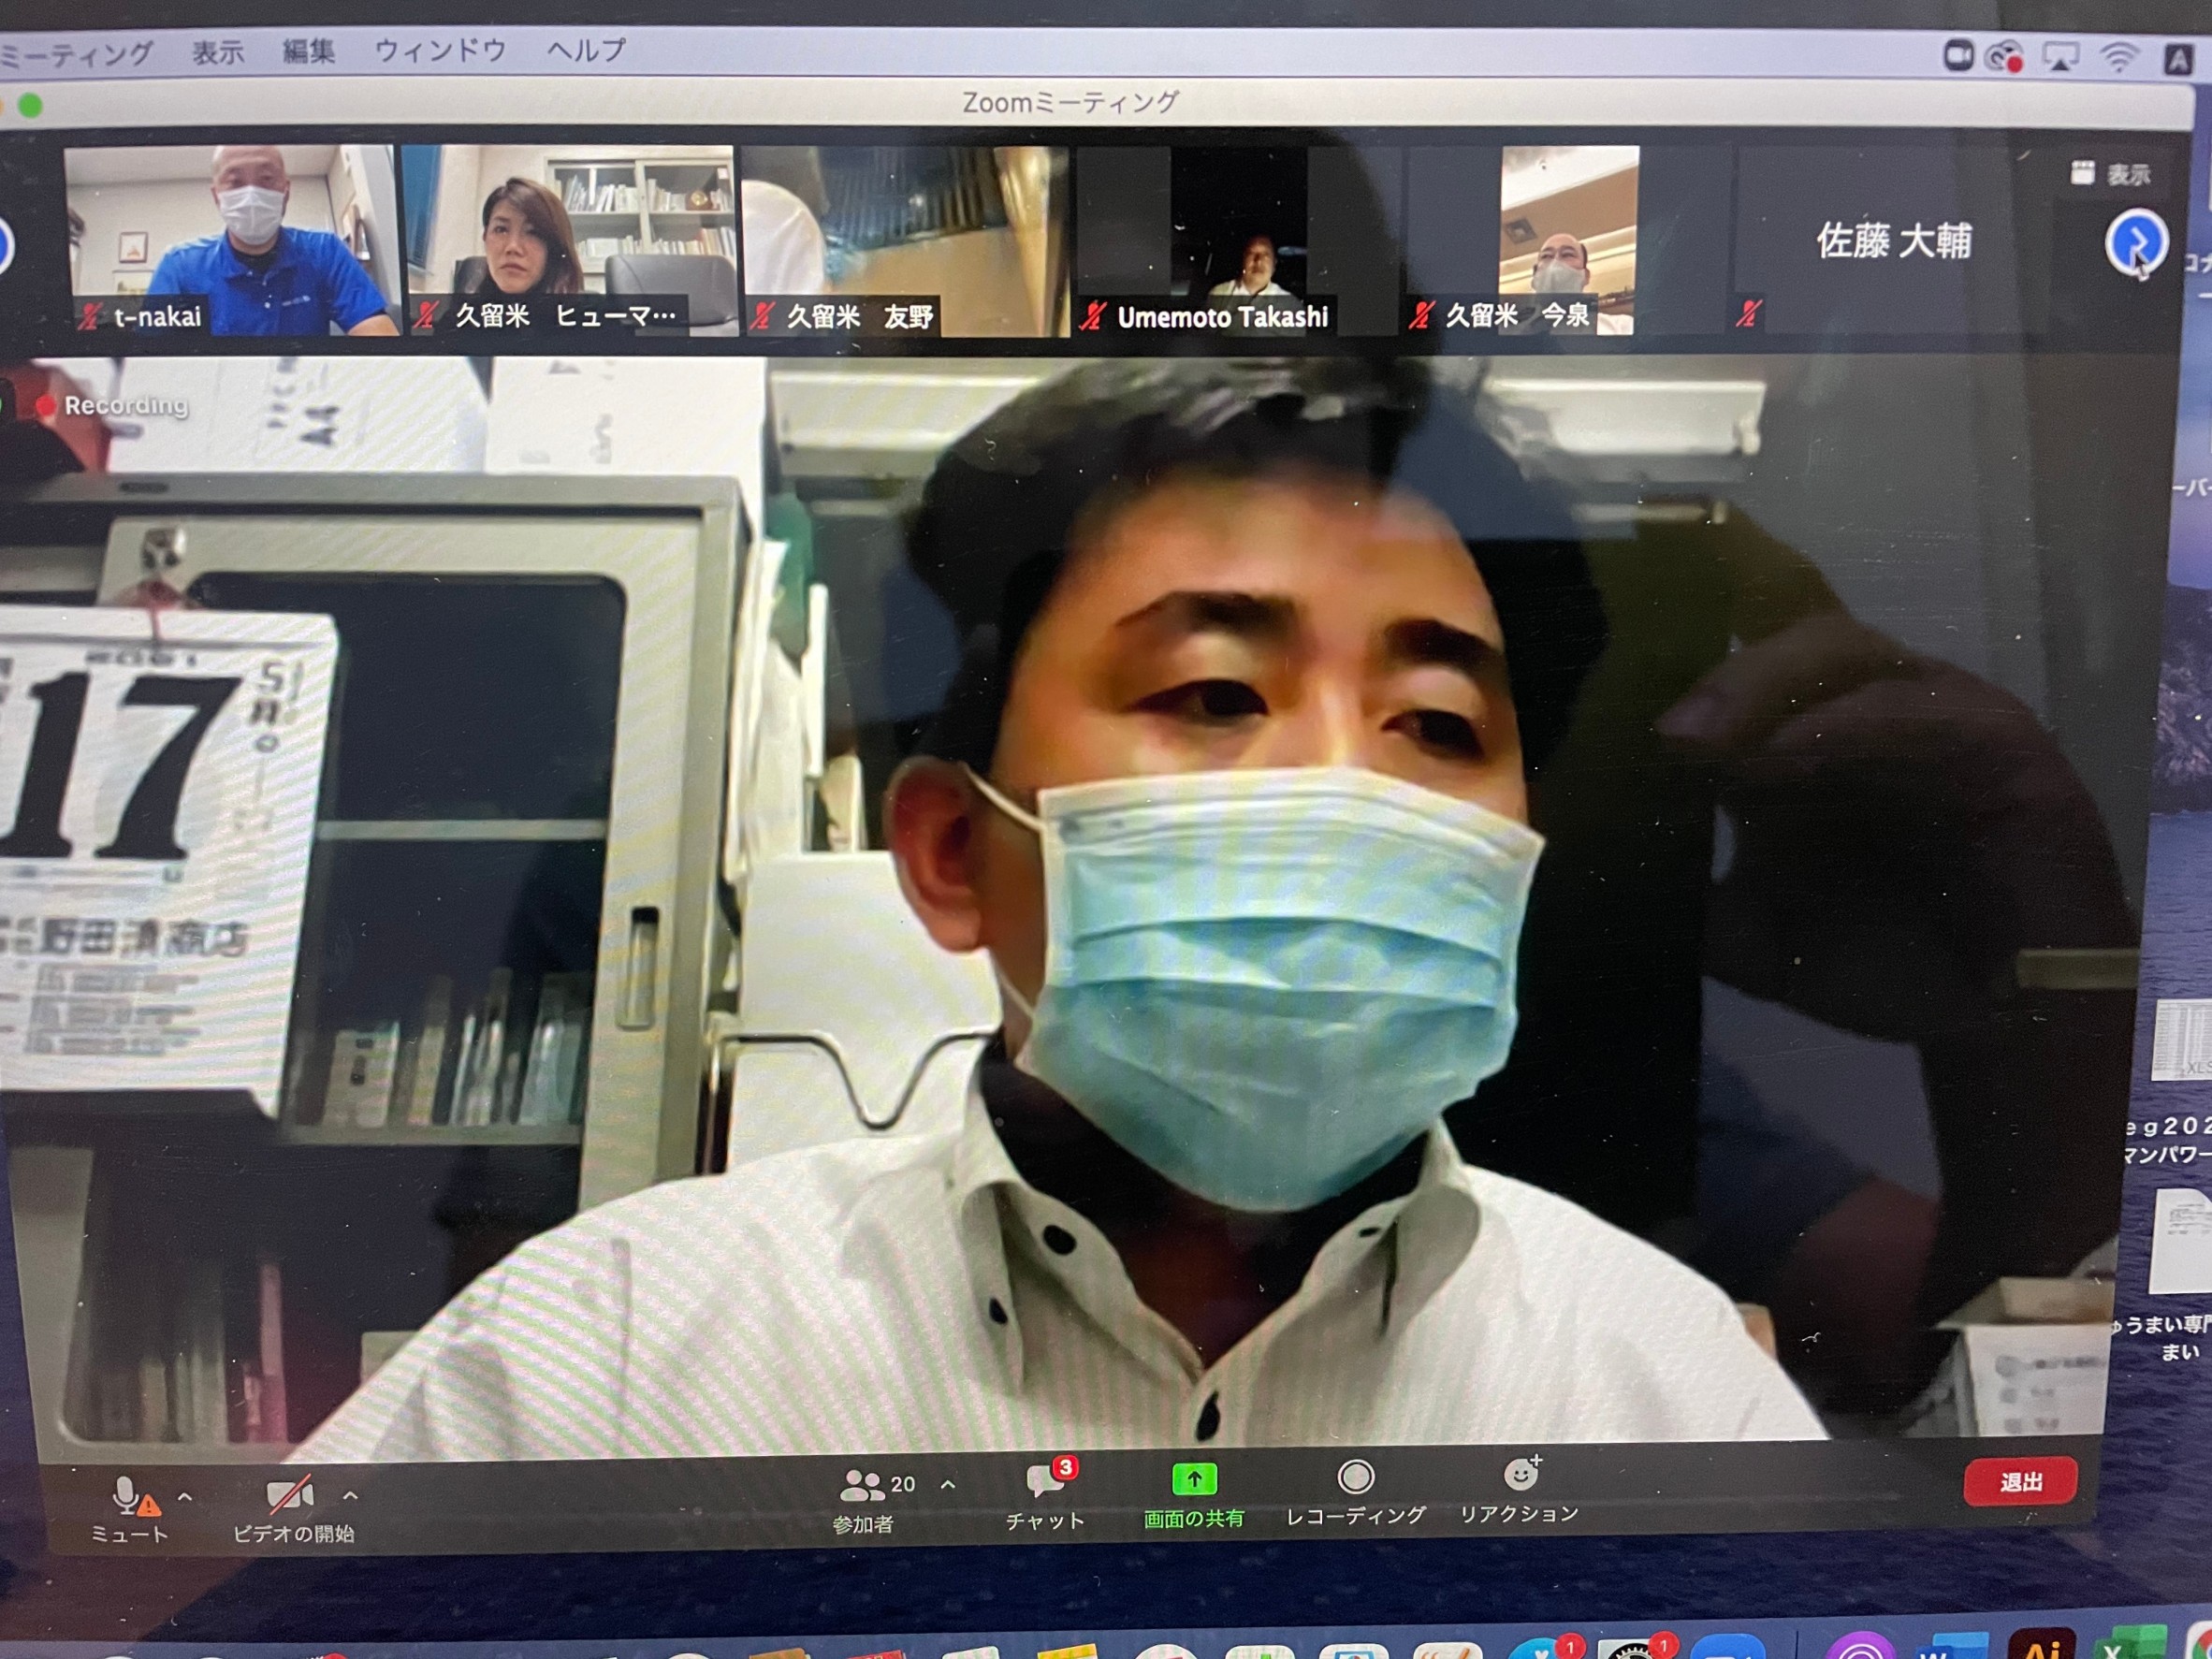Expand video options arrow beside camera
Screen dimensions: 2212x1659
coord(350,1496)
